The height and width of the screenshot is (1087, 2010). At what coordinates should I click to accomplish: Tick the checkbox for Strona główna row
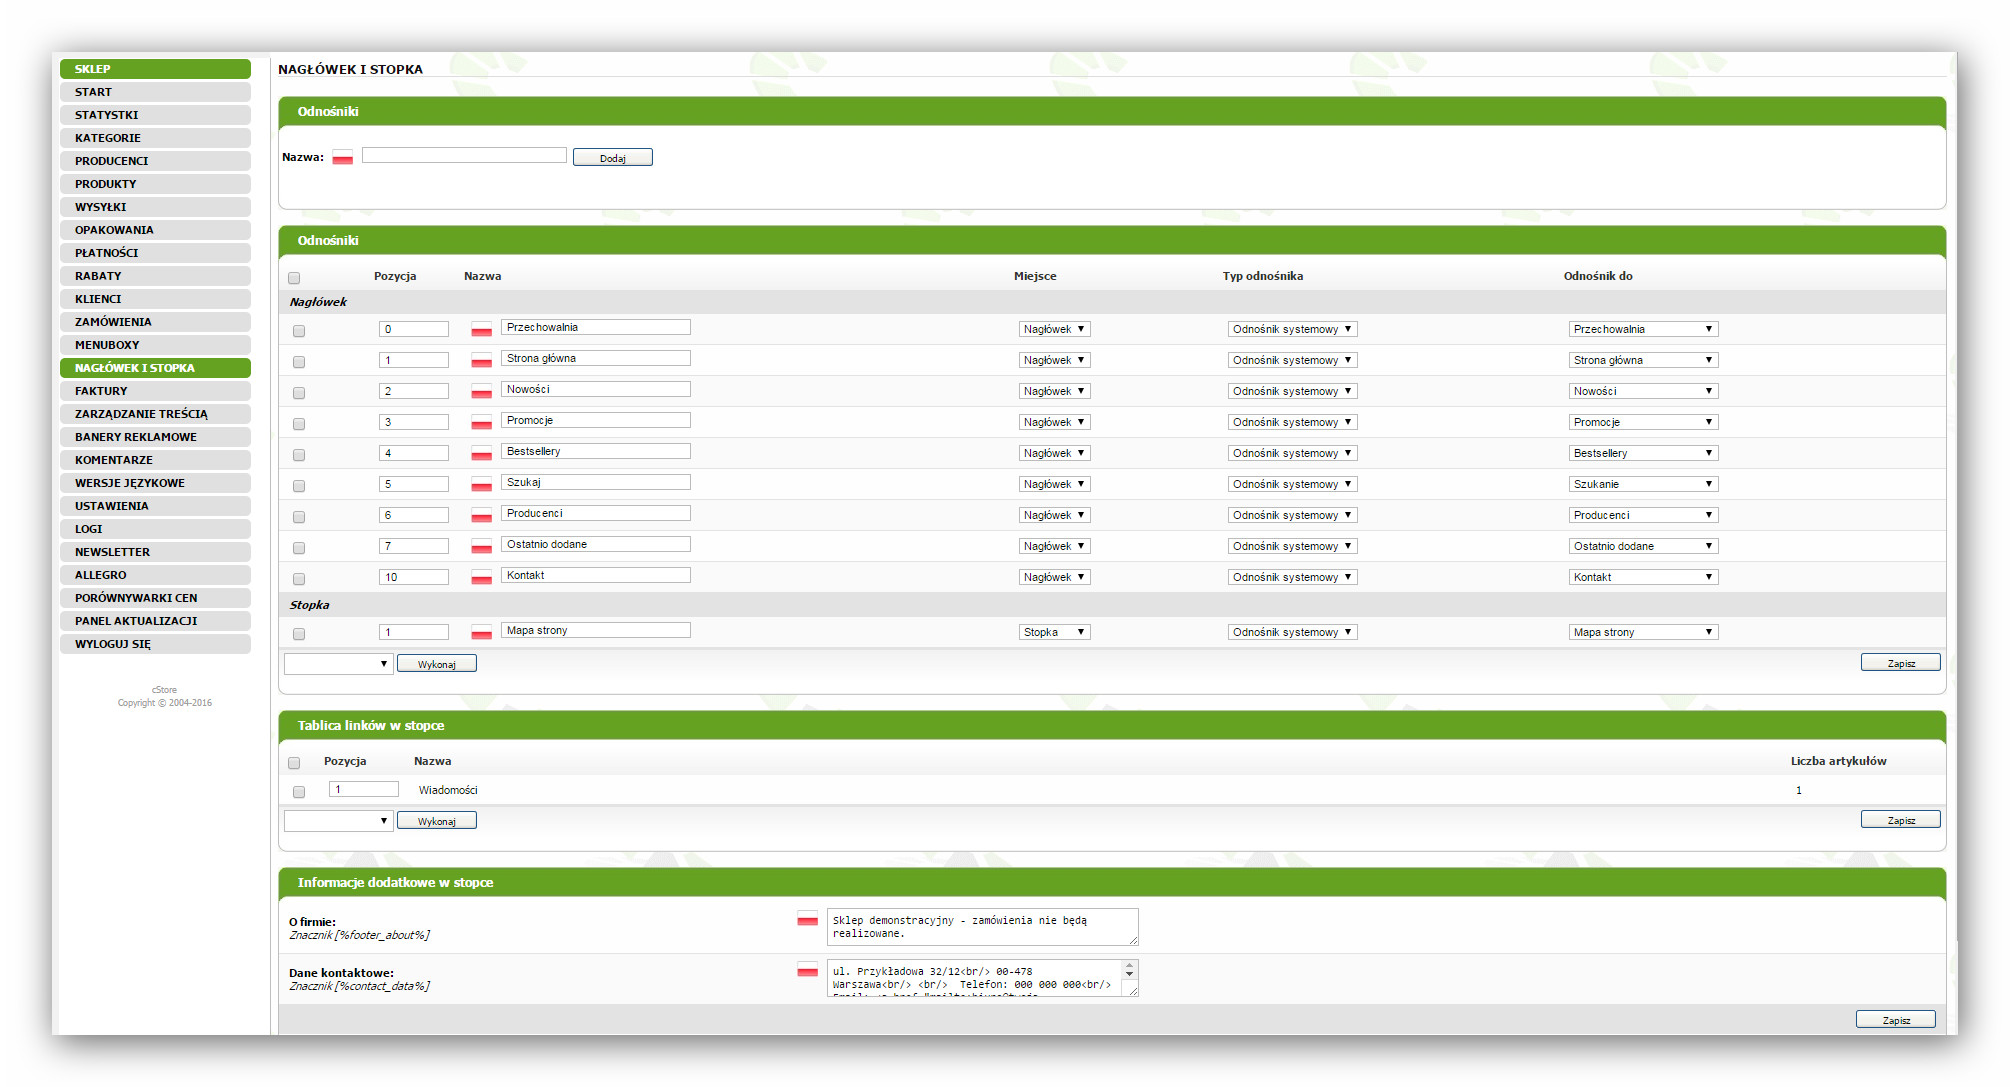pos(299,362)
